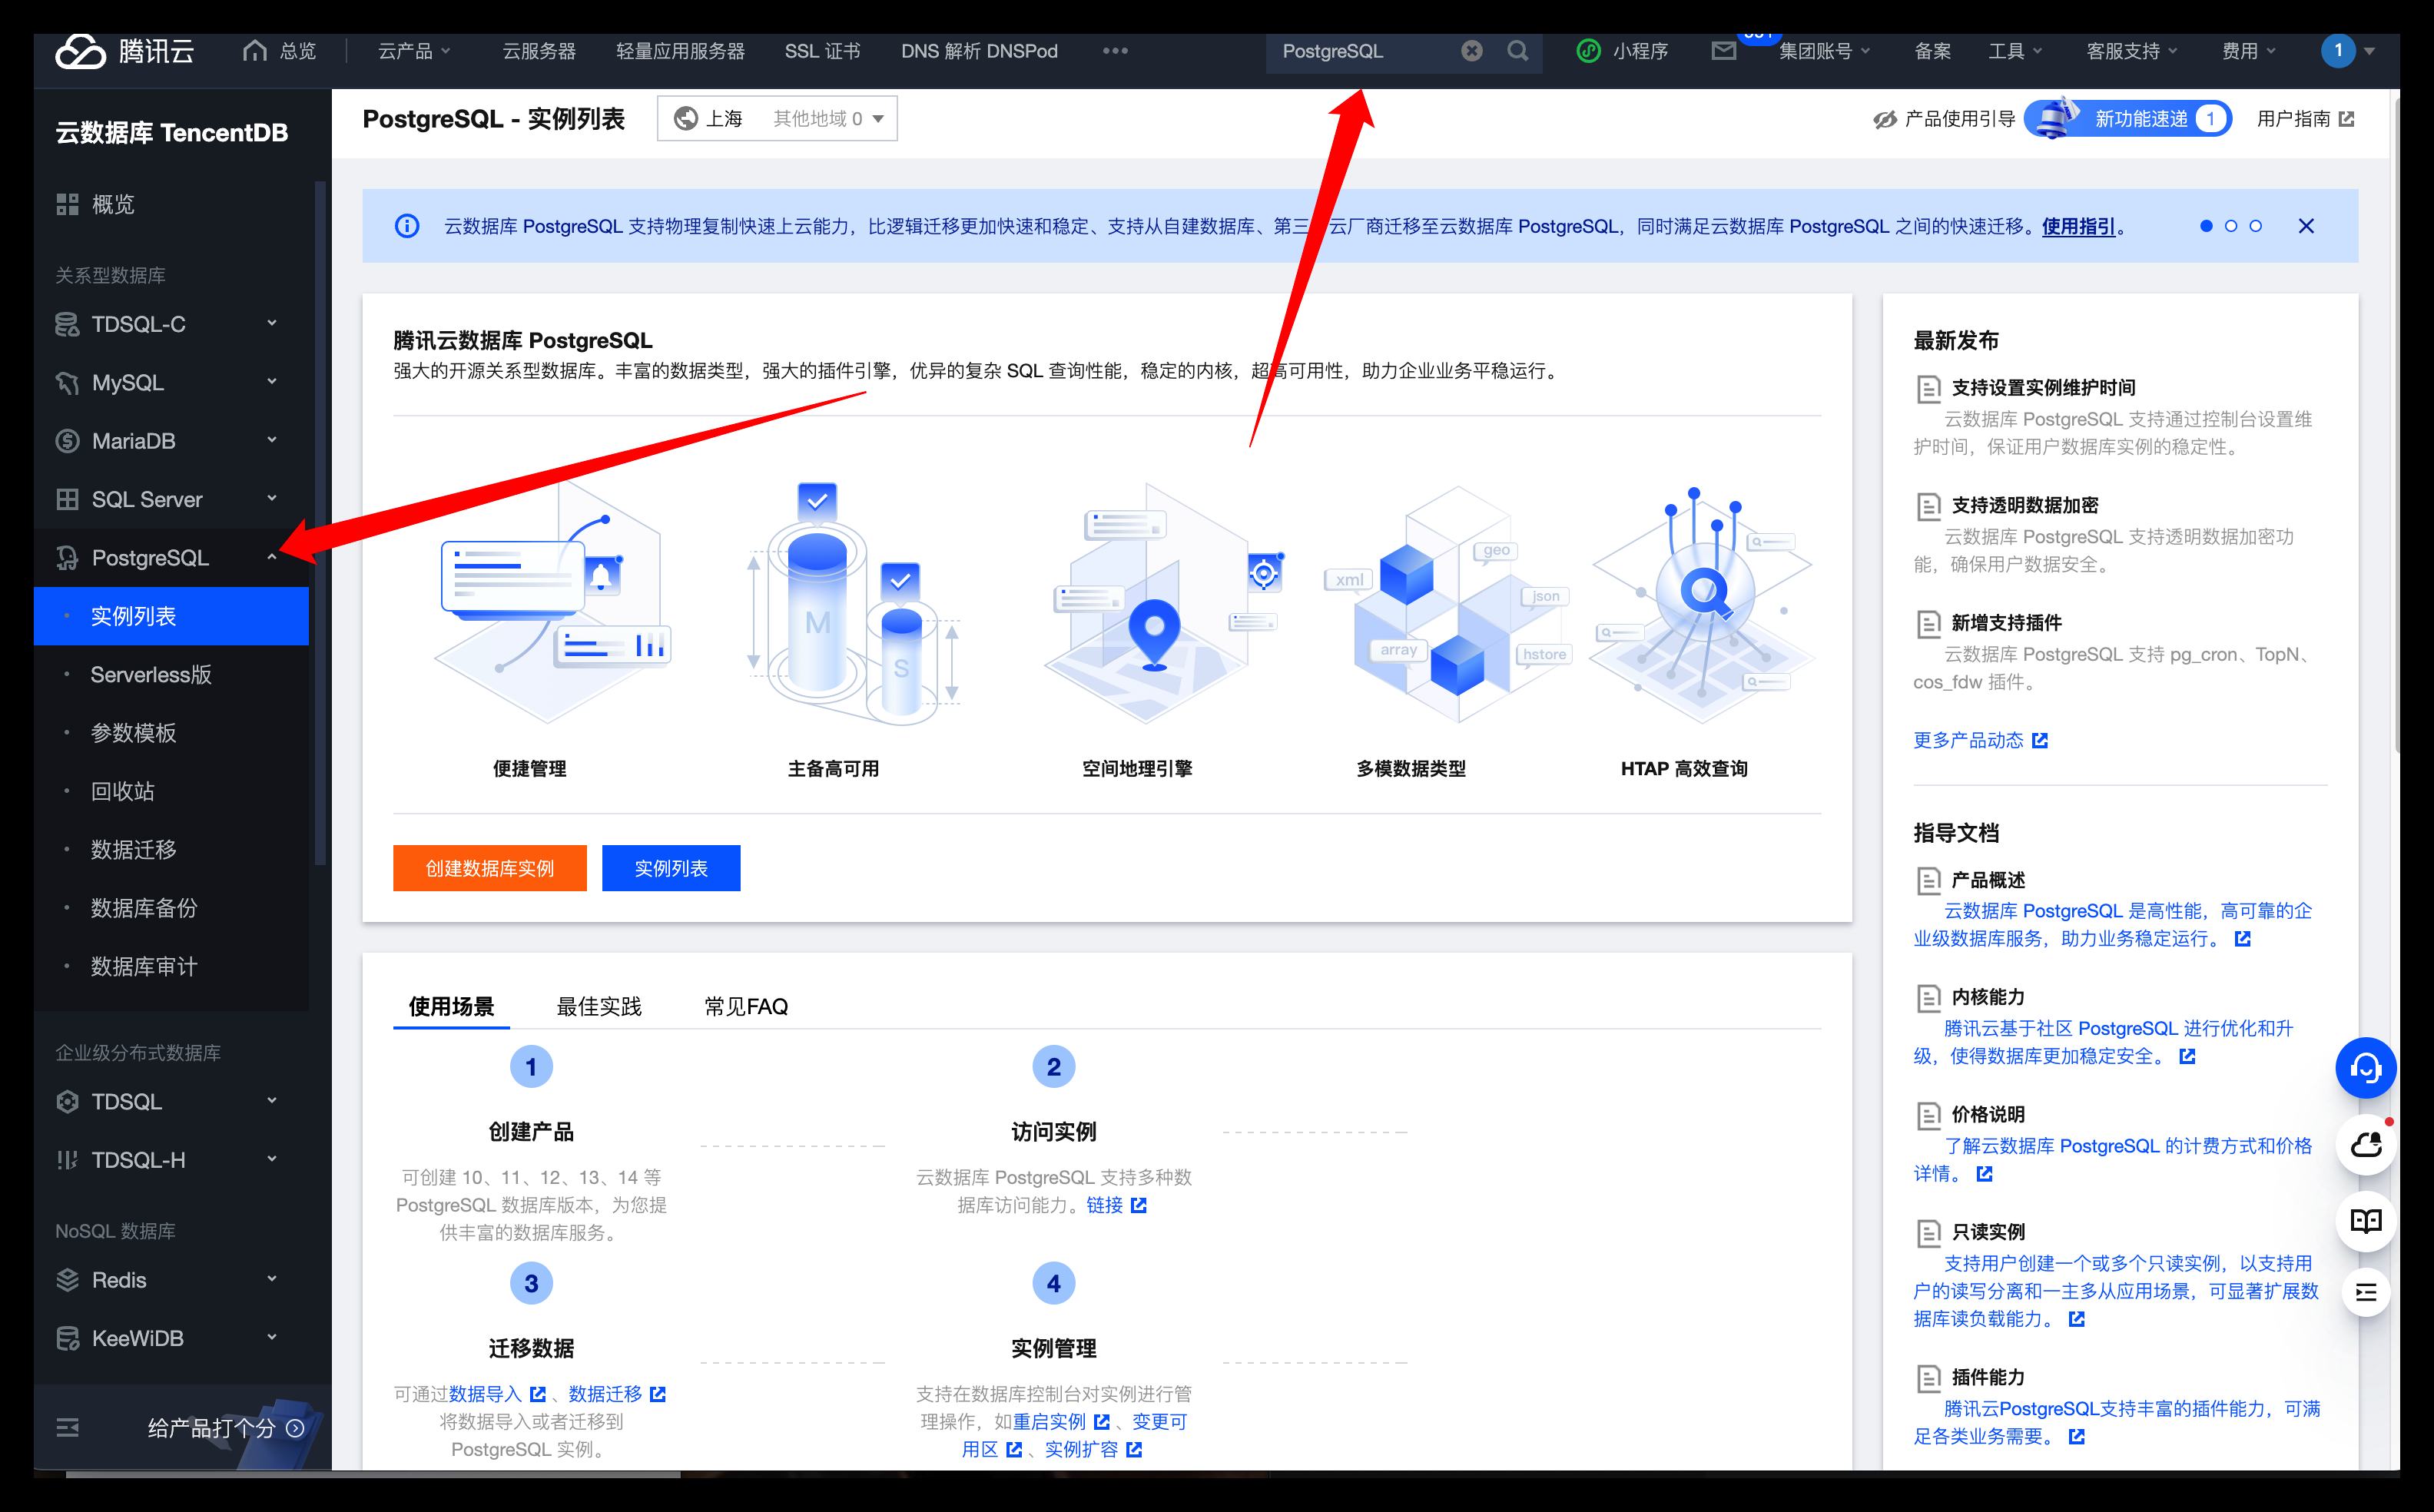
Task: Click the orange 创建数据库实例 button
Action: [490, 868]
